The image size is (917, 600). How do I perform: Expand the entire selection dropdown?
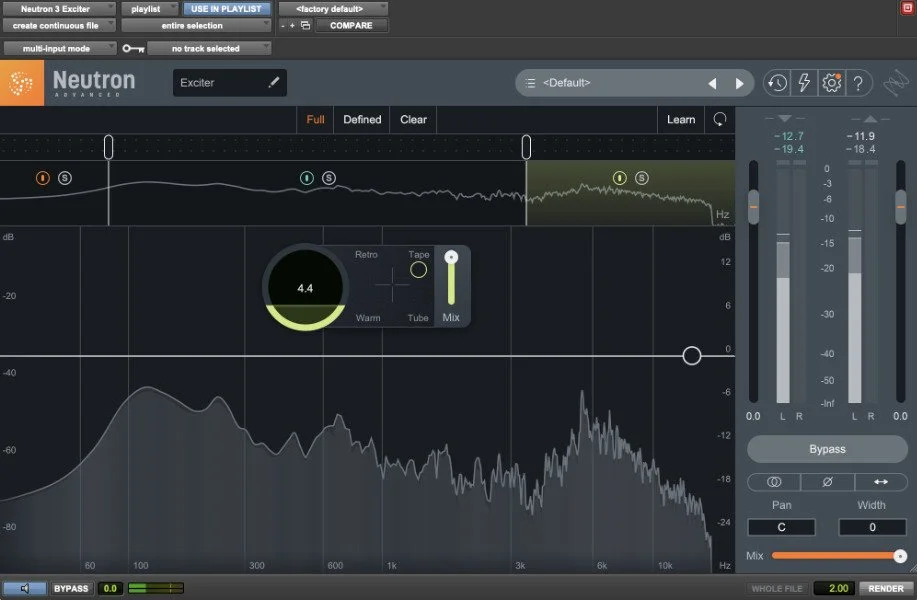pyautogui.click(x=195, y=24)
